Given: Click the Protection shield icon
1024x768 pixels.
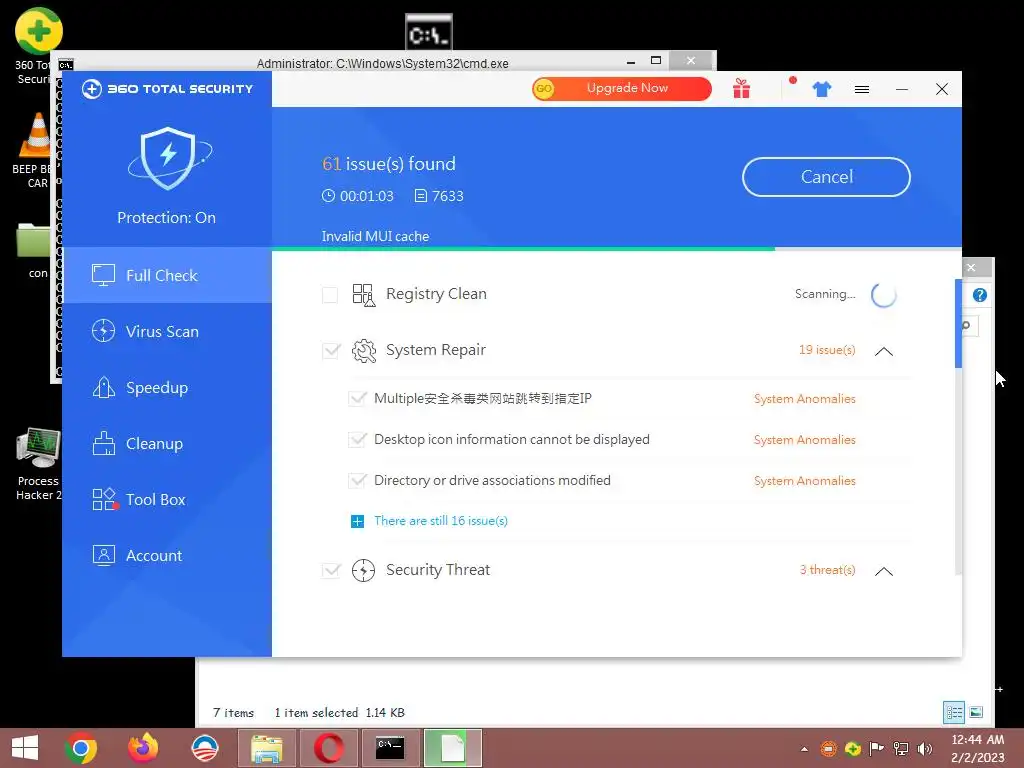Looking at the screenshot, I should coord(168,159).
